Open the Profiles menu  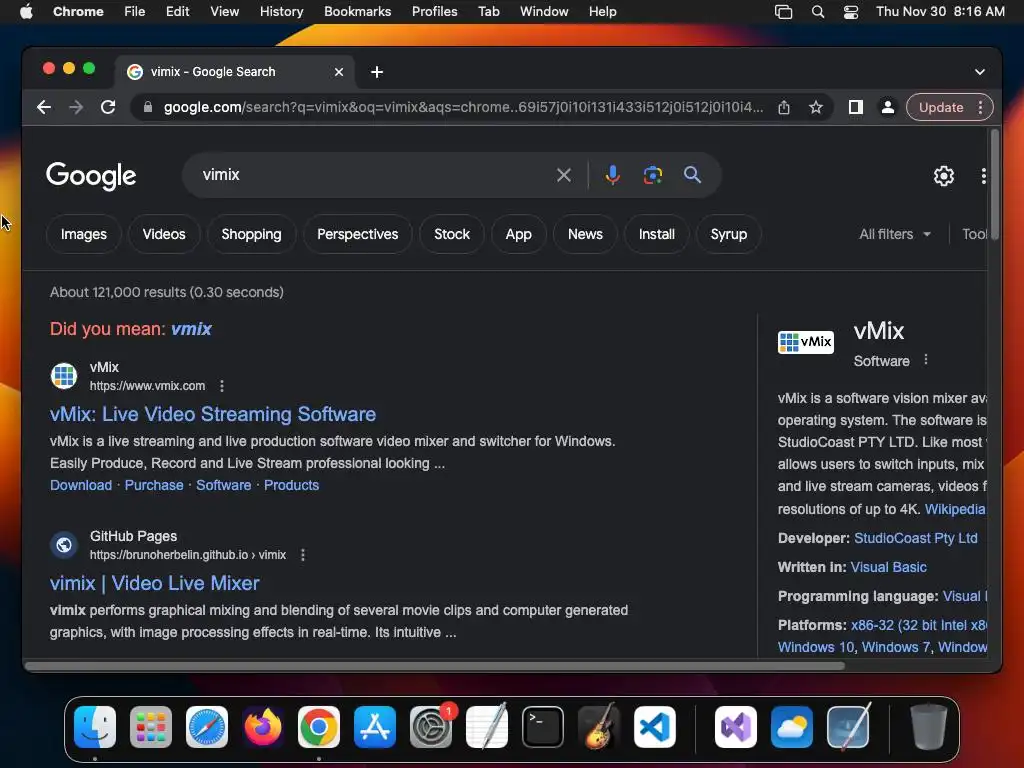pyautogui.click(x=434, y=12)
